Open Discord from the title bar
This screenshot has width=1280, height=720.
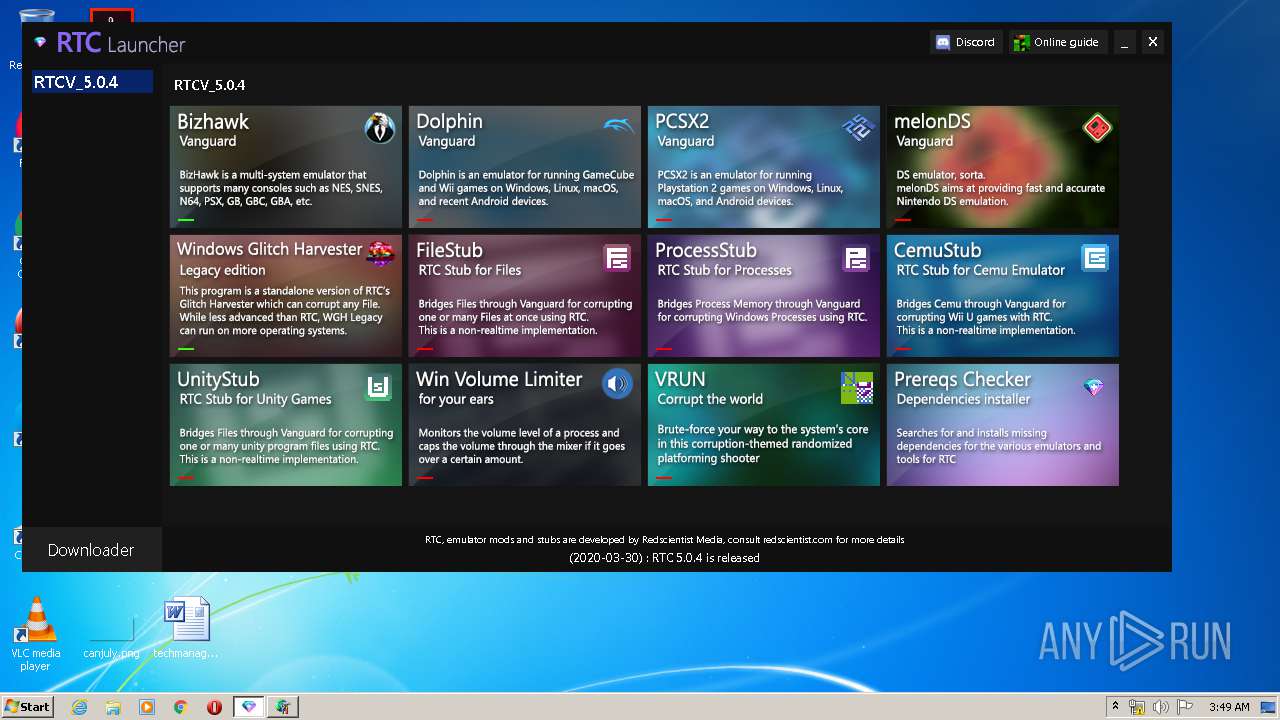tap(965, 42)
